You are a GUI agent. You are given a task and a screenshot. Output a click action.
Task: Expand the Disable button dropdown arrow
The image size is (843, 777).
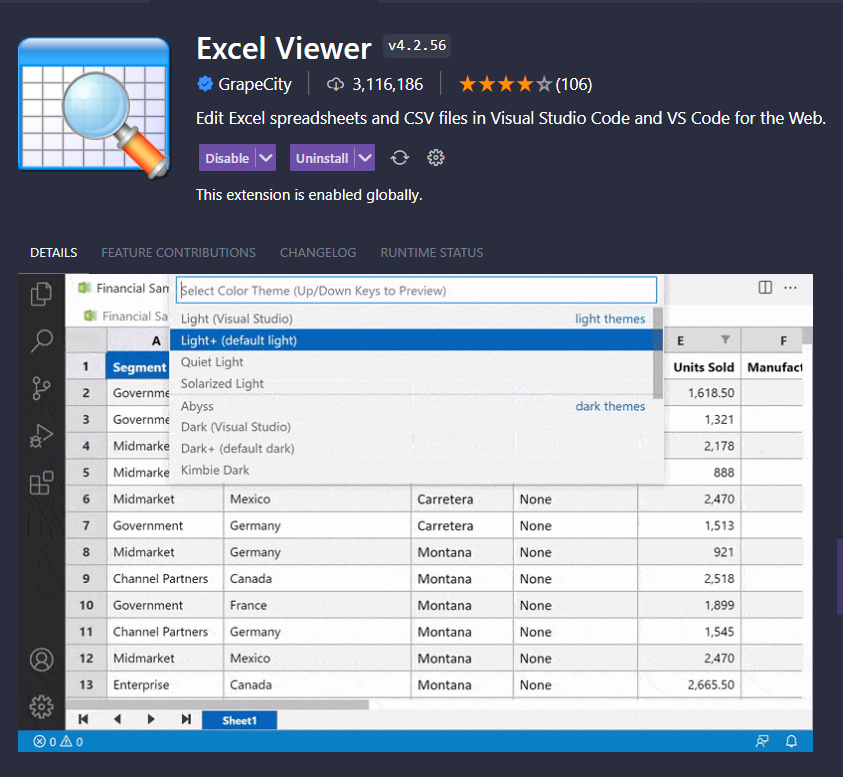tap(265, 158)
